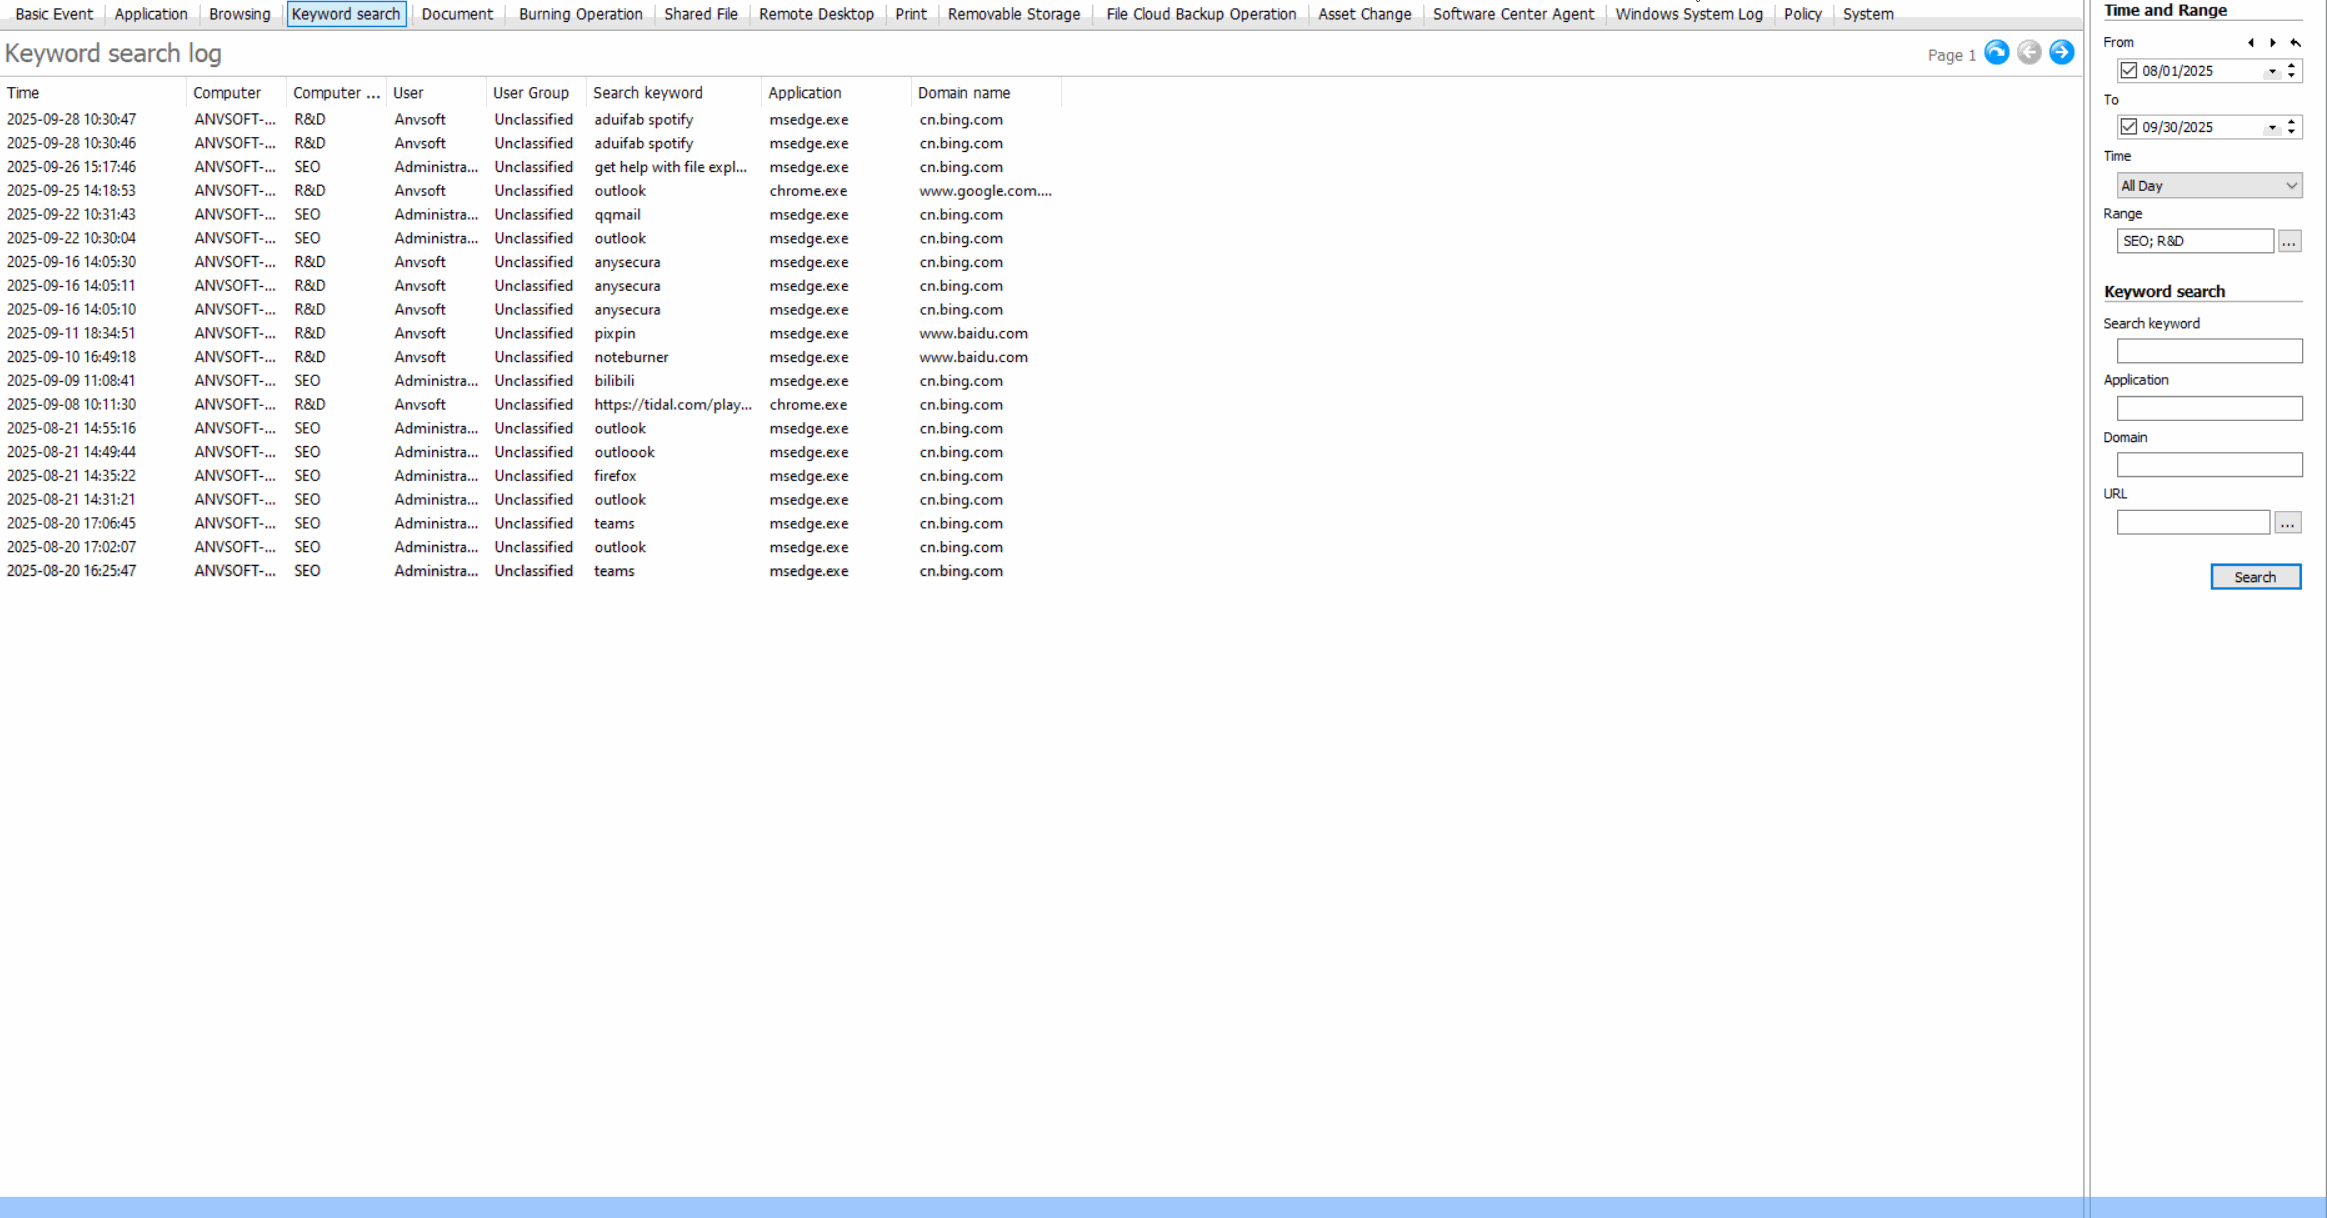Uncheck the To date 09/30/2025 checkbox
Screen dimensions: 2327x1218
point(2129,127)
